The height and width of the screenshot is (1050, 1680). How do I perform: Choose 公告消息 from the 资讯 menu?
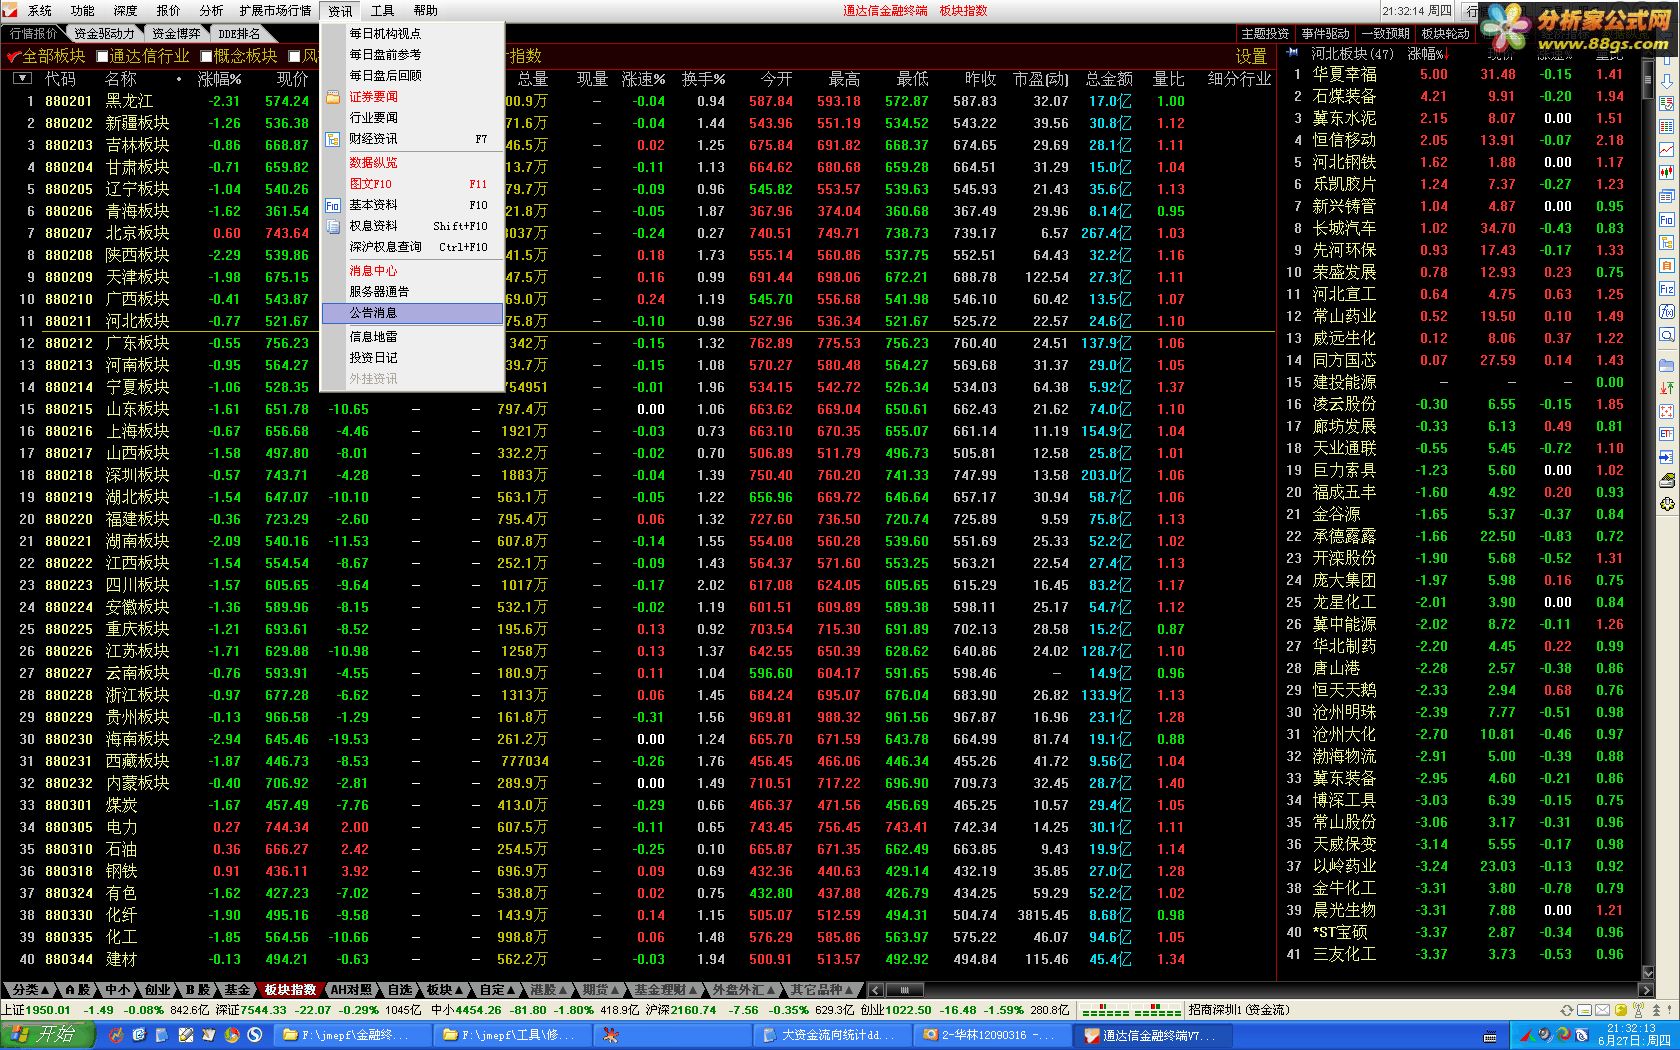click(x=412, y=313)
